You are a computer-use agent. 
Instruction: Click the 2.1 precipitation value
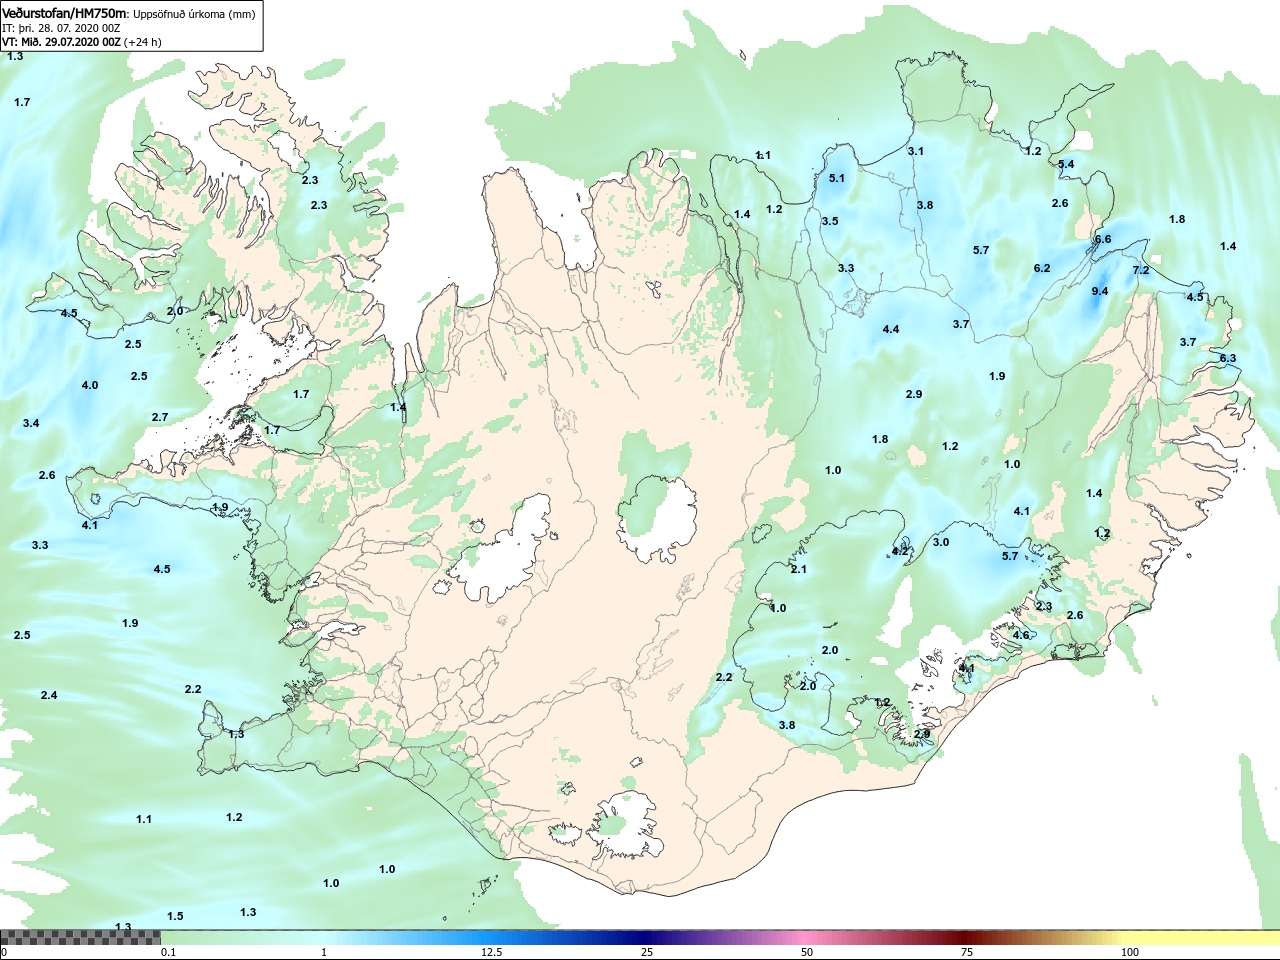pyautogui.click(x=798, y=569)
